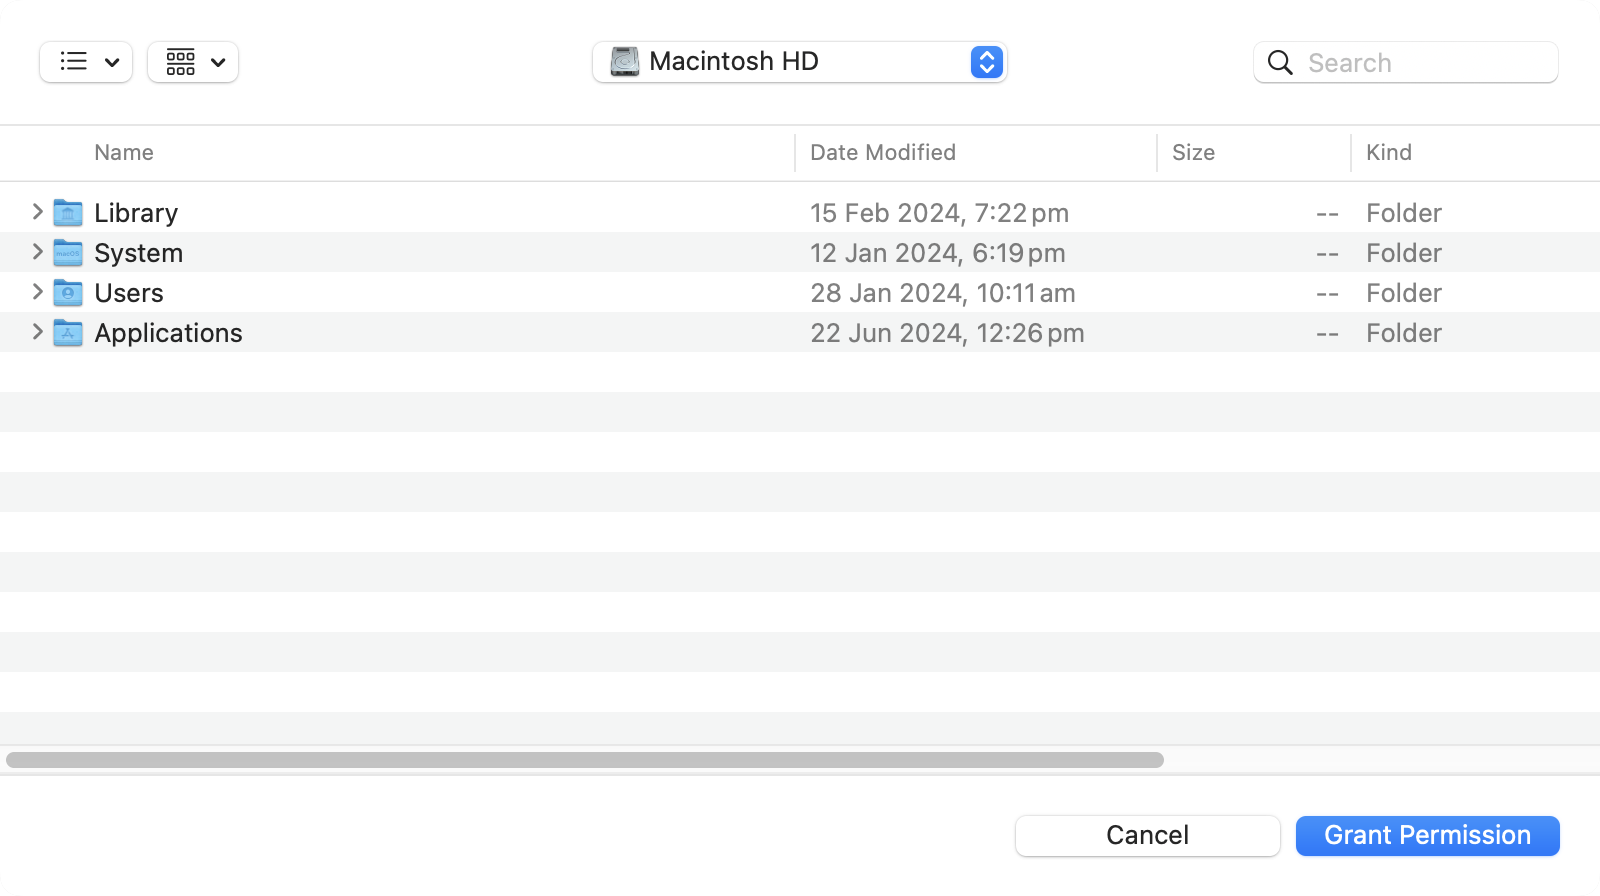
Task: Click the horizontal scrollbar thumb
Action: tap(584, 760)
